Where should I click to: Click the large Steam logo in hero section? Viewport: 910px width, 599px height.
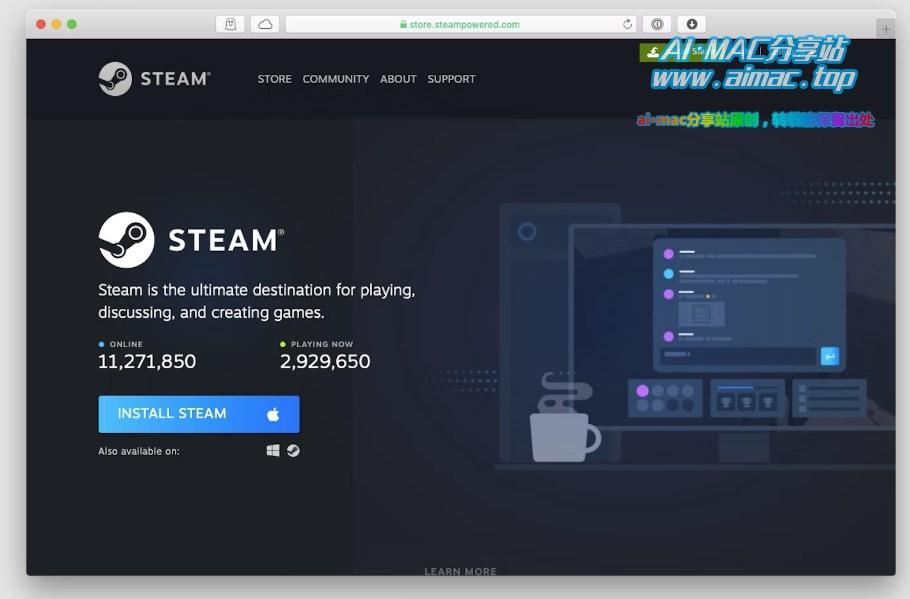coord(191,240)
